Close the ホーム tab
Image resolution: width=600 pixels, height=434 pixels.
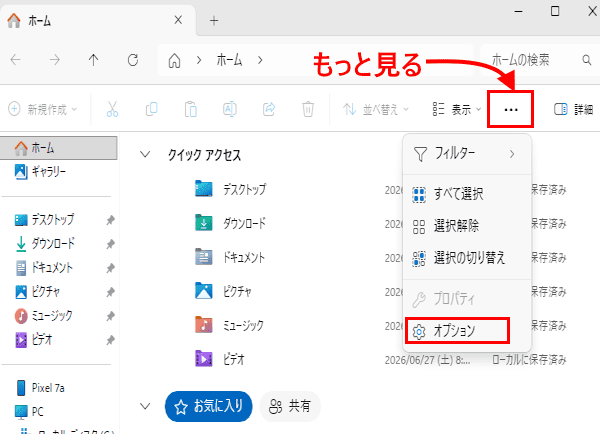point(178,20)
